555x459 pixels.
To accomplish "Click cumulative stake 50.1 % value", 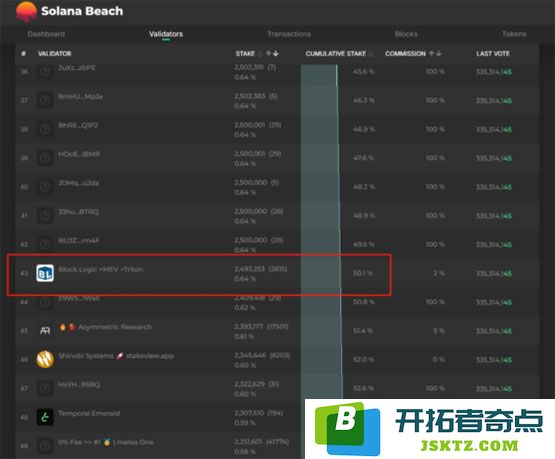I will (x=363, y=273).
